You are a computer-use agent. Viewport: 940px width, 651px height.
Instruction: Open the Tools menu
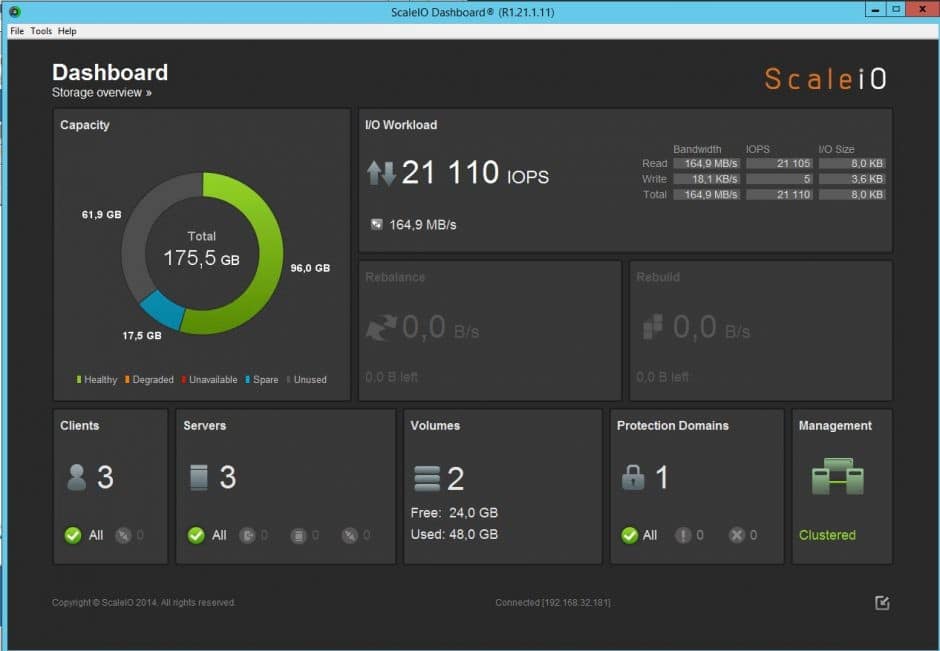[40, 31]
